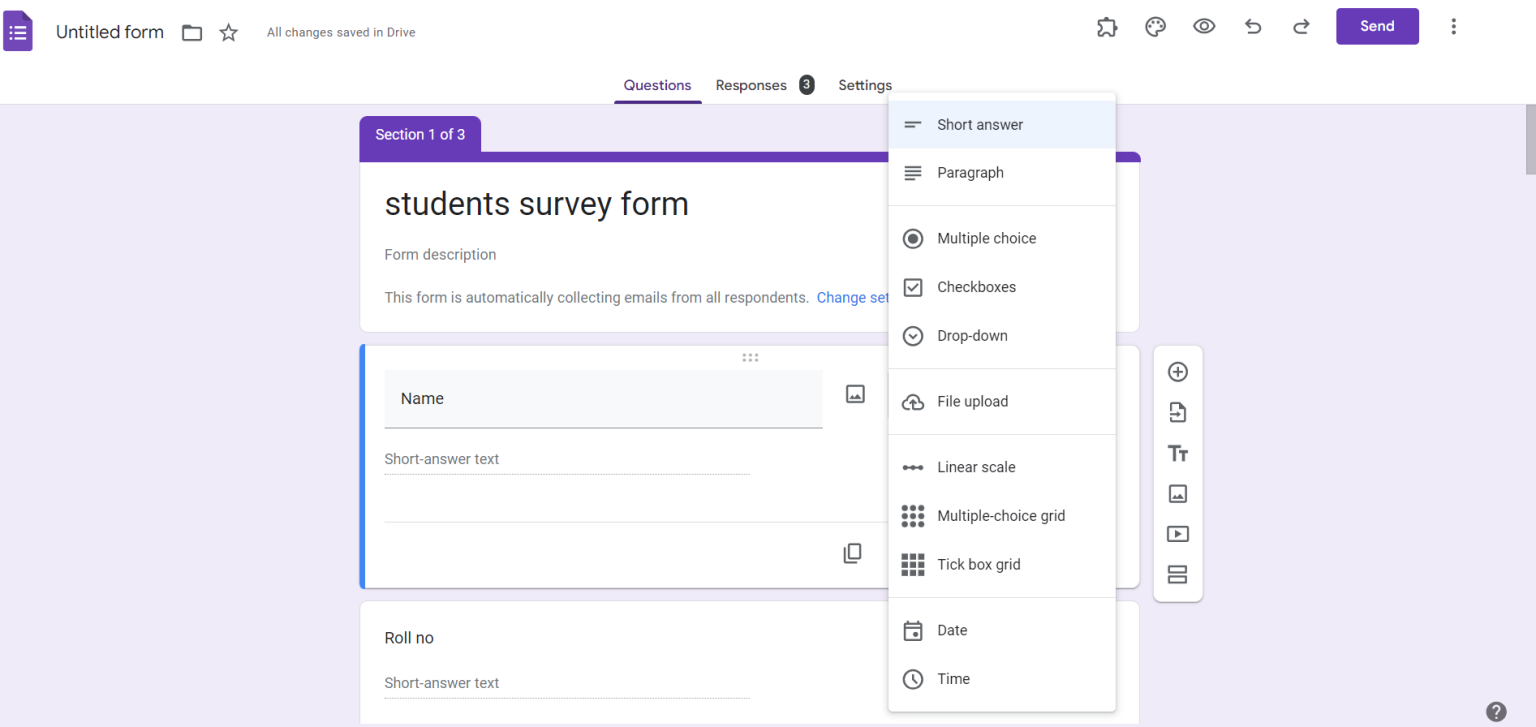
Task: Add title and description icon
Action: coord(1178,453)
